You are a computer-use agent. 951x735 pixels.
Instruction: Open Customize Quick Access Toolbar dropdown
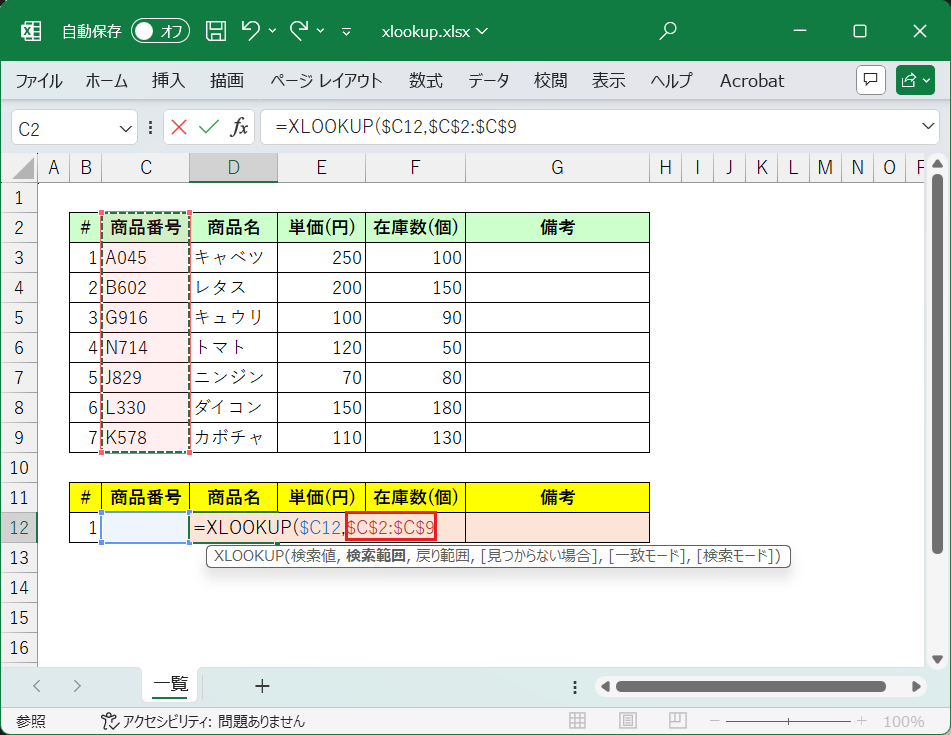(346, 31)
